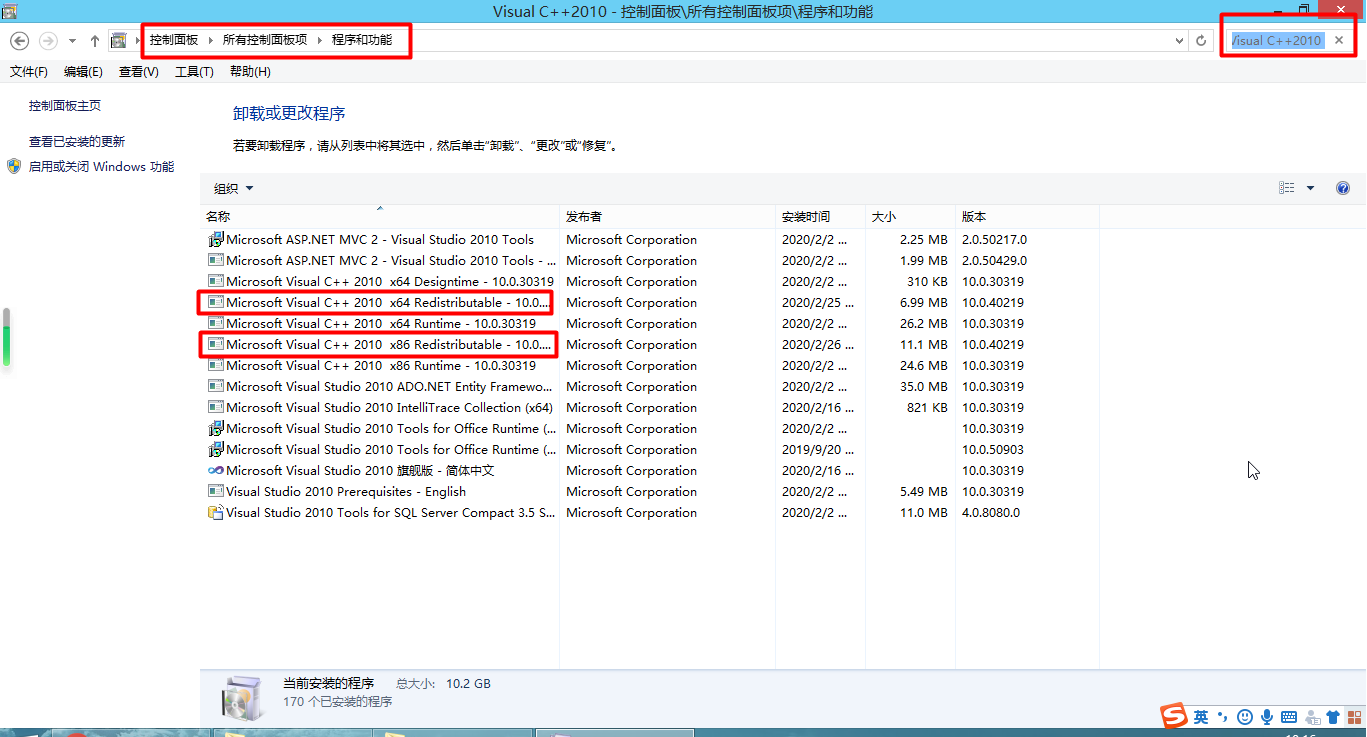Click the 2019/9/20 install date cell
1367x737 pixels.
tap(818, 450)
